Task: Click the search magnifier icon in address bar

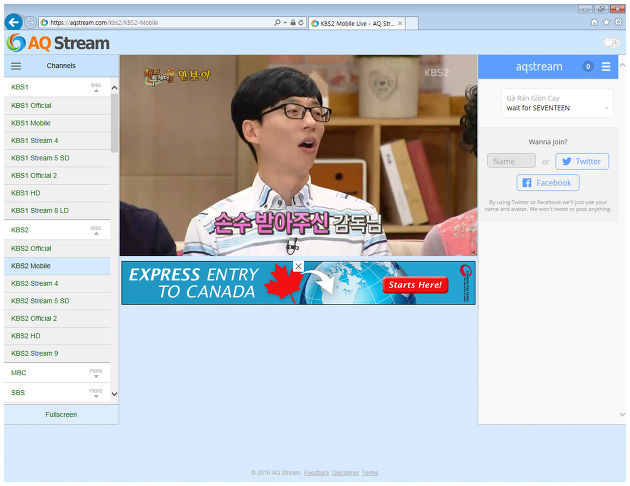Action: (x=277, y=22)
